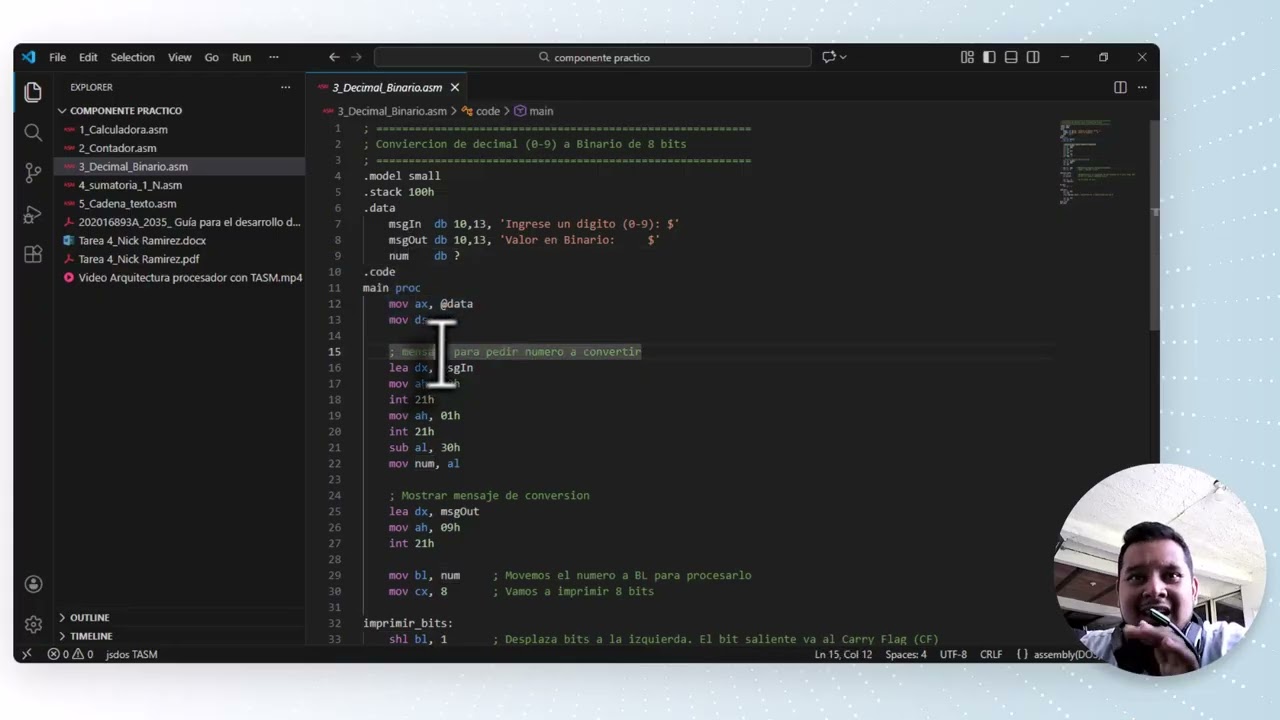
Task: Open the Accounts menu icon
Action: [33, 584]
